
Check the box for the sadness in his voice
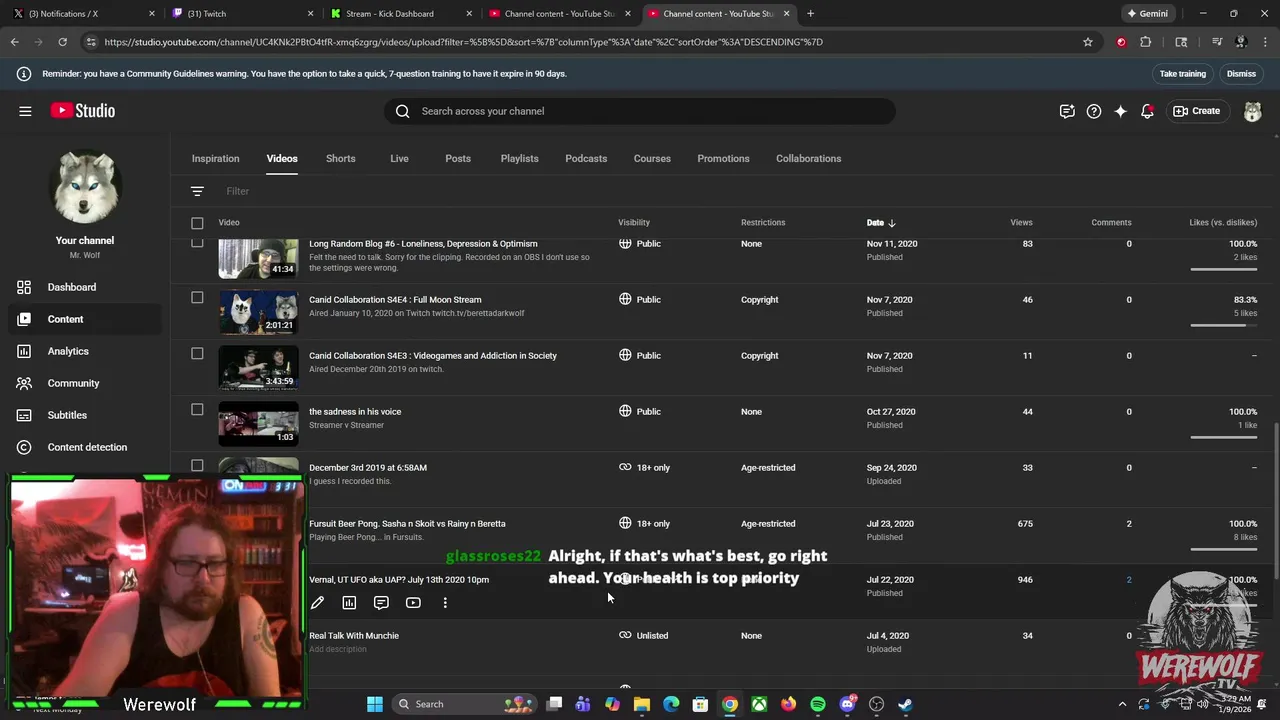197,409
